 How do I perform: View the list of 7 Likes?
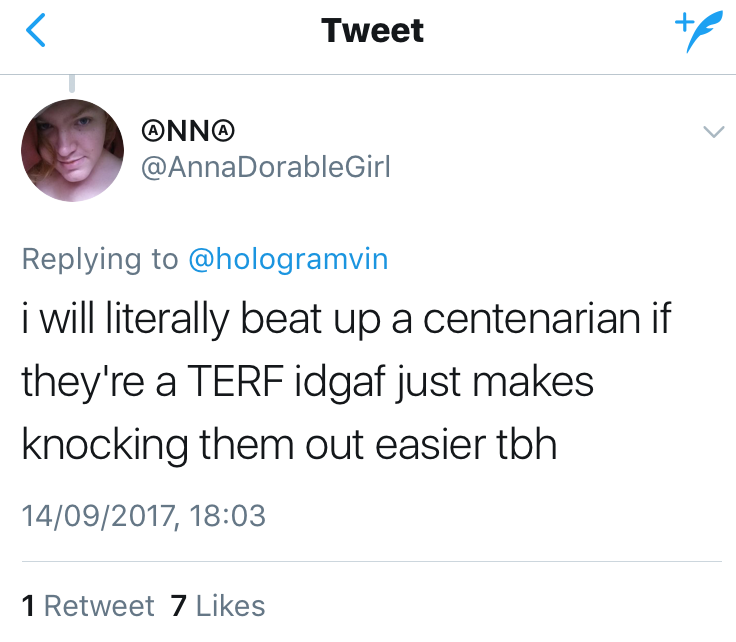[x=218, y=606]
